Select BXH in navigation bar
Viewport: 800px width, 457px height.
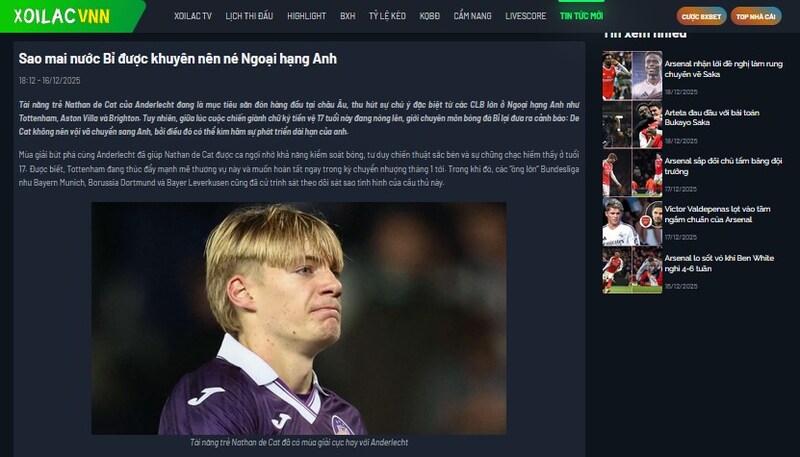347,16
